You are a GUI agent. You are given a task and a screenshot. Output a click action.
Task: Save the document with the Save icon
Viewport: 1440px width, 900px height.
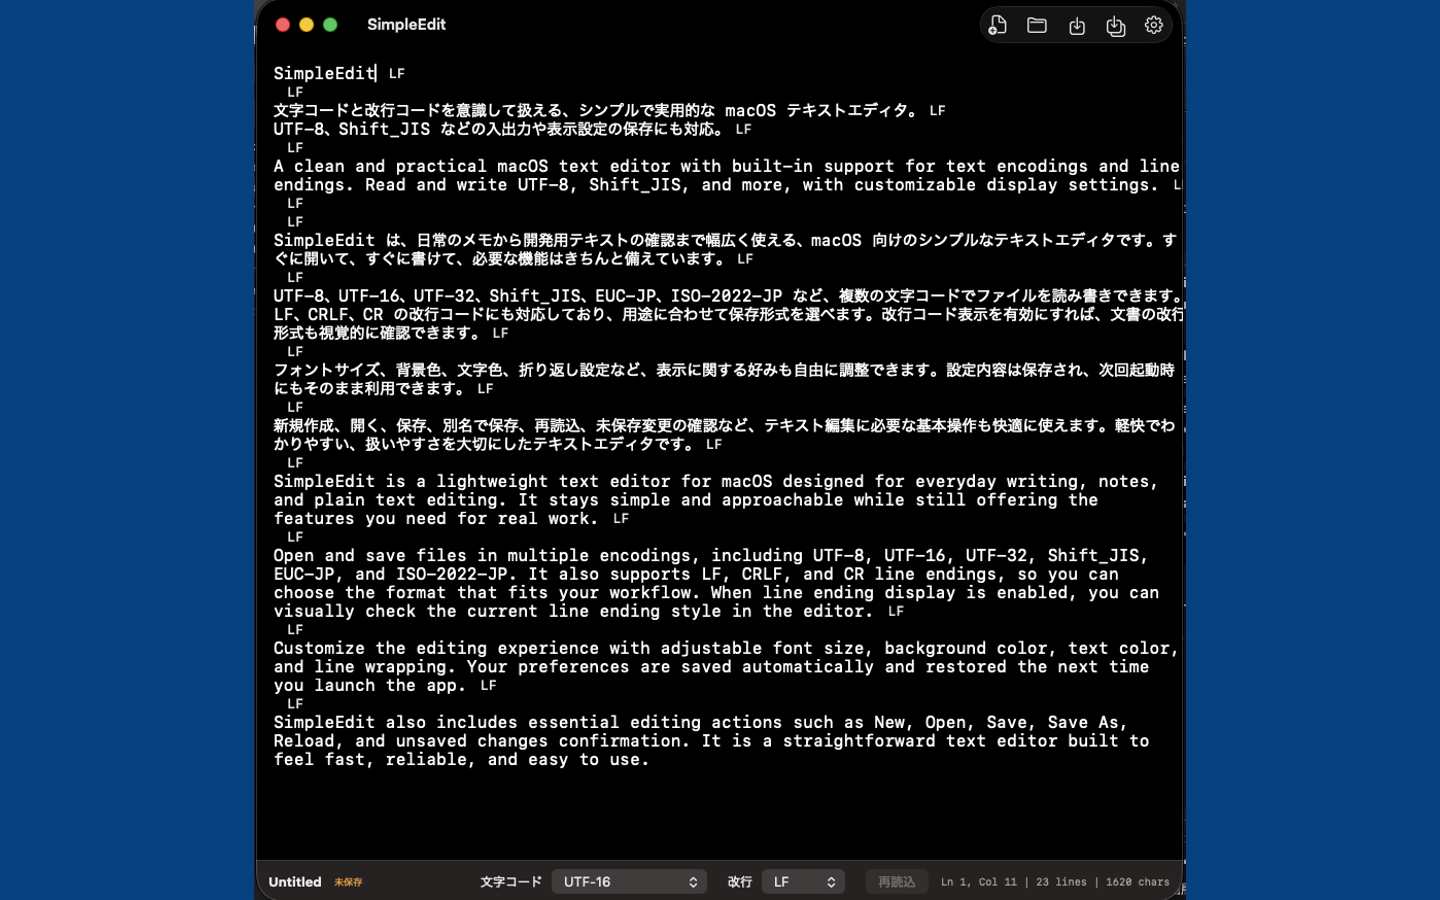1077,25
